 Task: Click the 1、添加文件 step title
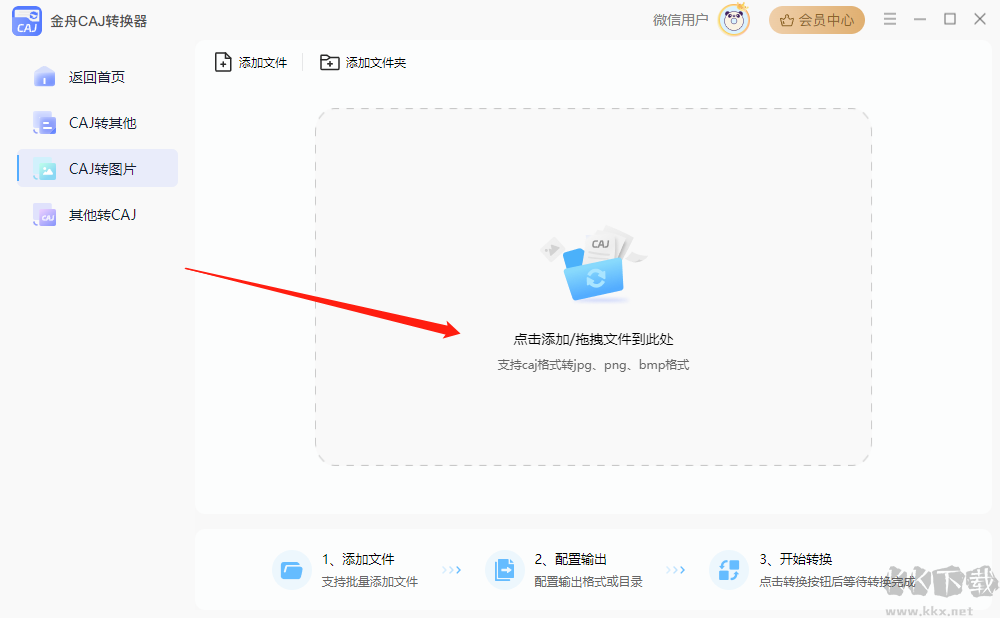coord(358,559)
